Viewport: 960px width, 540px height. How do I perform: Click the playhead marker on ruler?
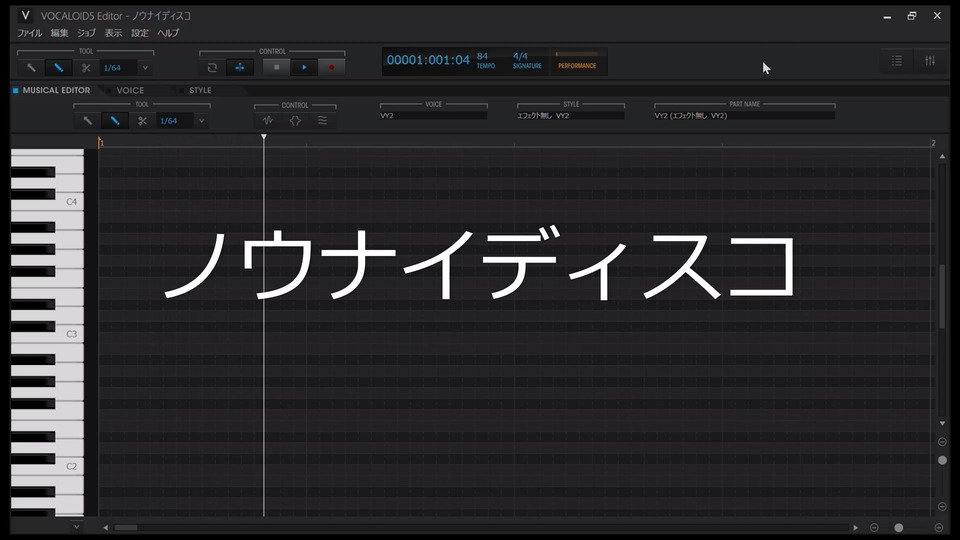click(264, 137)
